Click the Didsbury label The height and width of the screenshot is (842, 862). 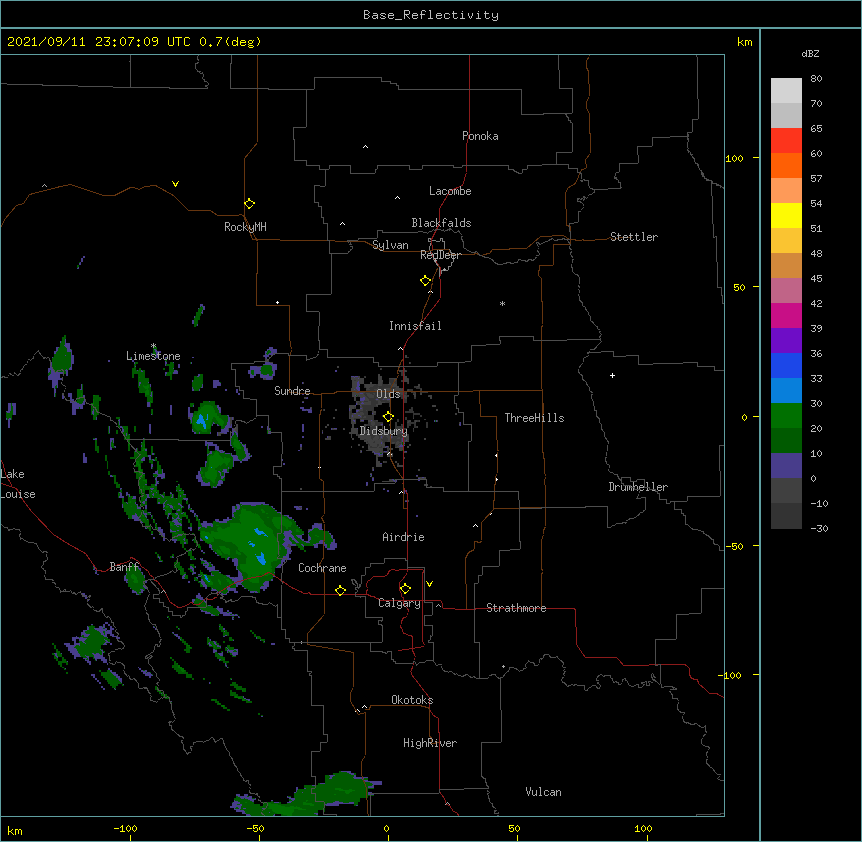[384, 431]
